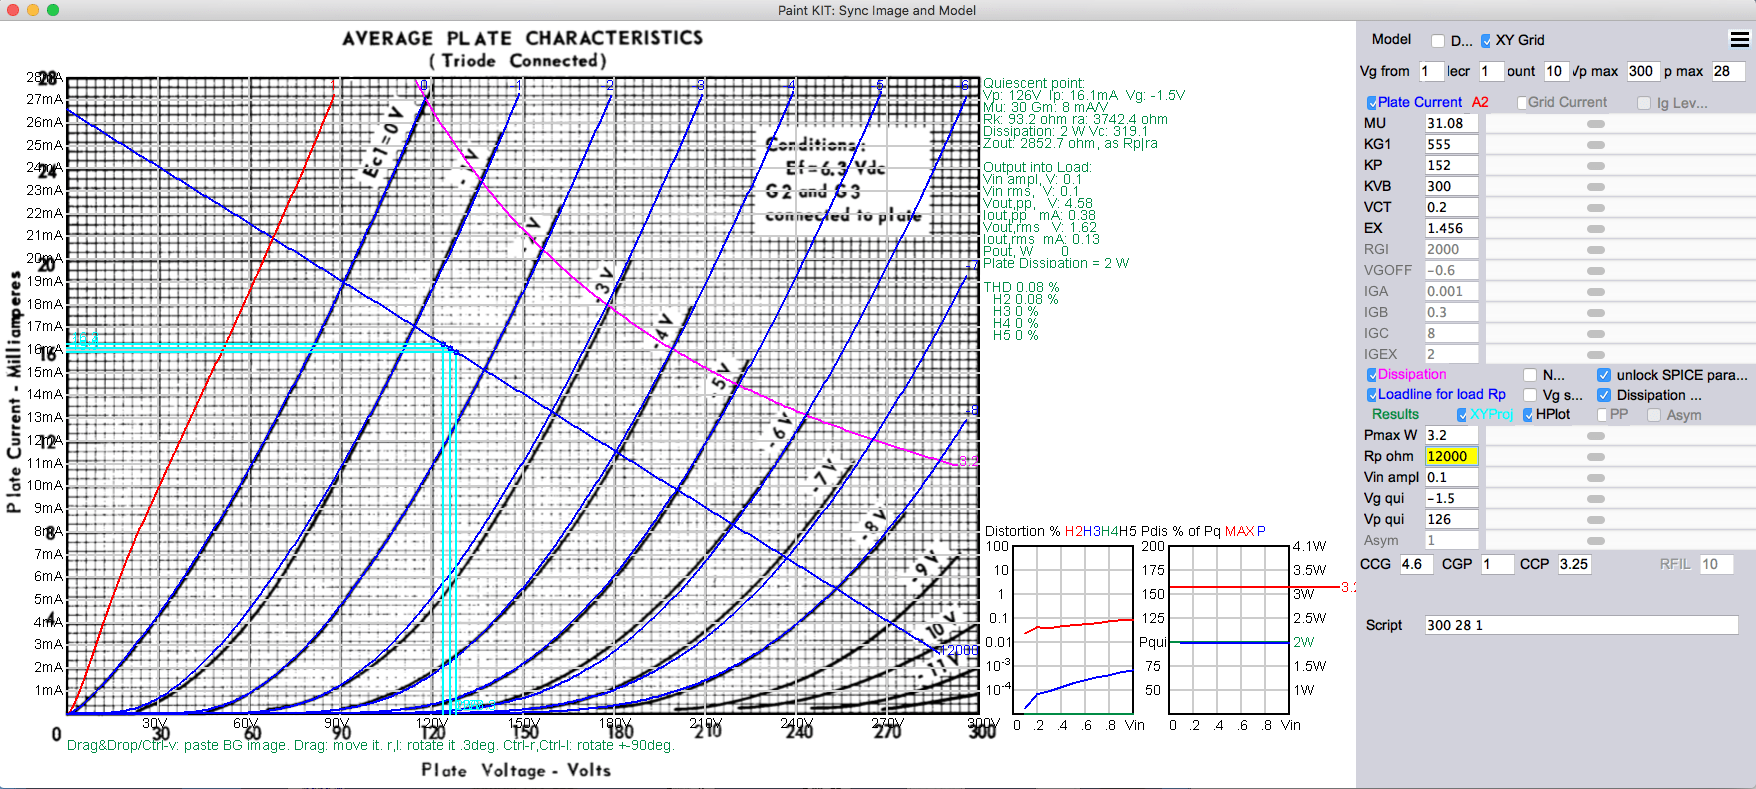Viewport: 1756px width, 789px height.
Task: Click the Pmax W slider handle
Action: 1596,436
